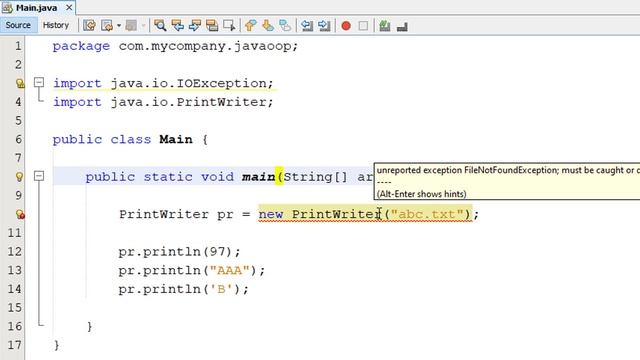This screenshot has width=640, height=360.
Task: Click Stop Macro Recording square icon
Action: tap(363, 26)
